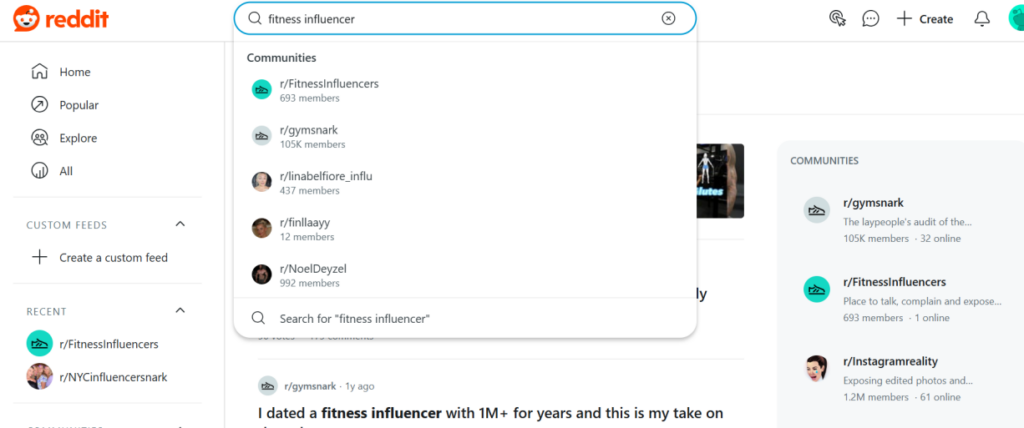The height and width of the screenshot is (428, 1024).
Task: Open the Explore page icon
Action: (40, 138)
